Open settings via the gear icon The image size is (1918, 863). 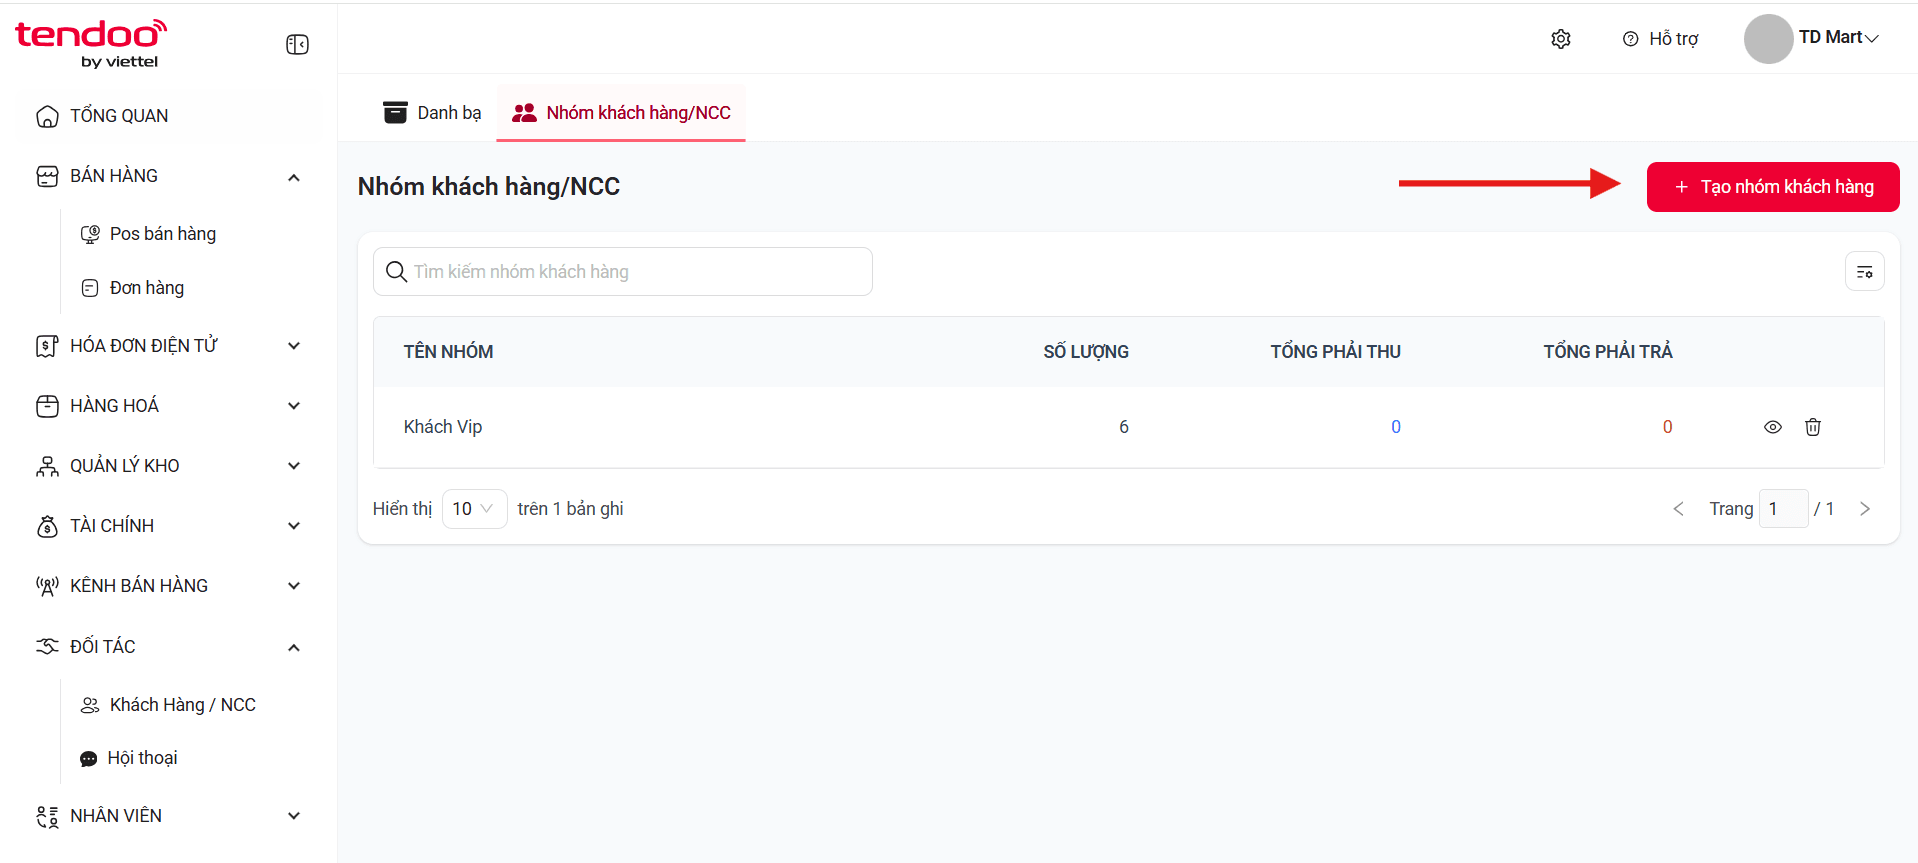(x=1560, y=39)
